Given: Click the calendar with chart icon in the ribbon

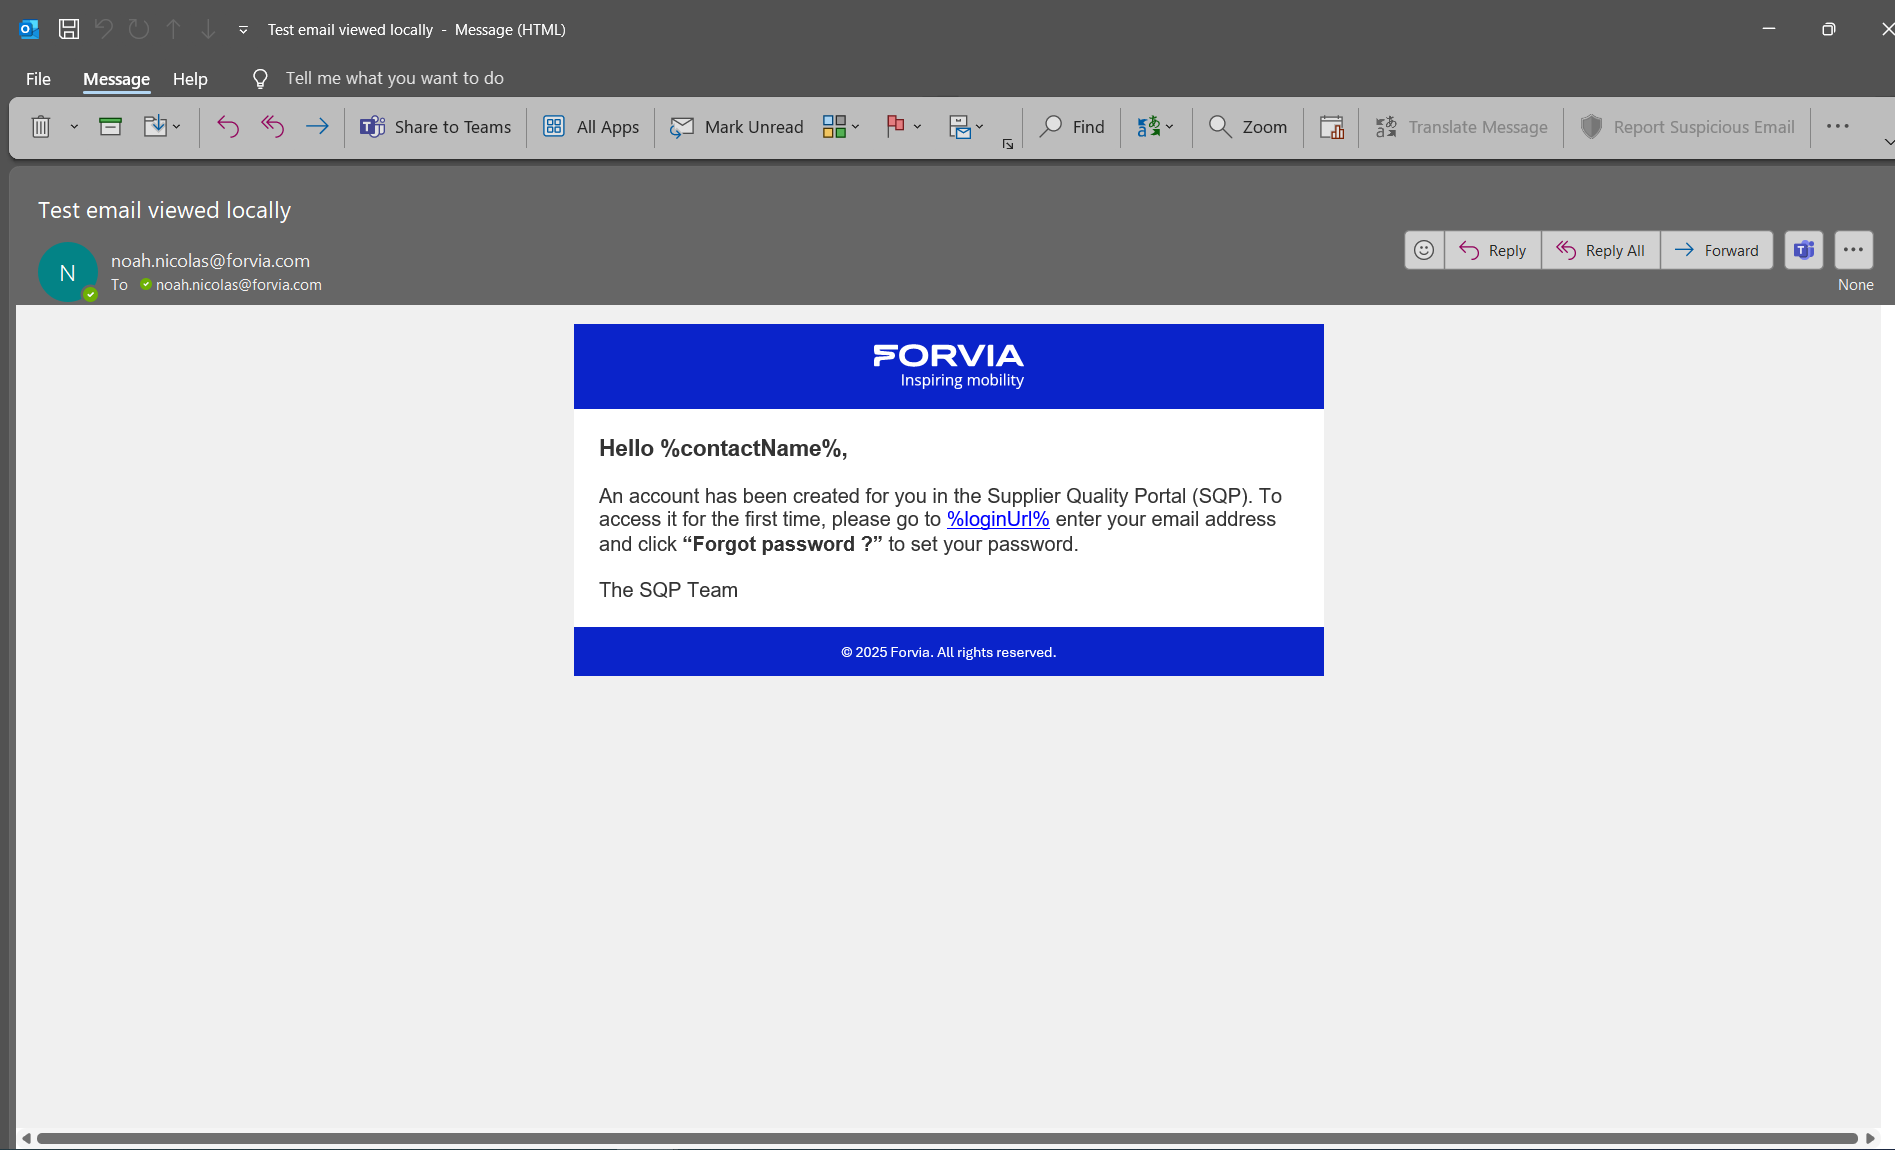Looking at the screenshot, I should pos(1331,127).
